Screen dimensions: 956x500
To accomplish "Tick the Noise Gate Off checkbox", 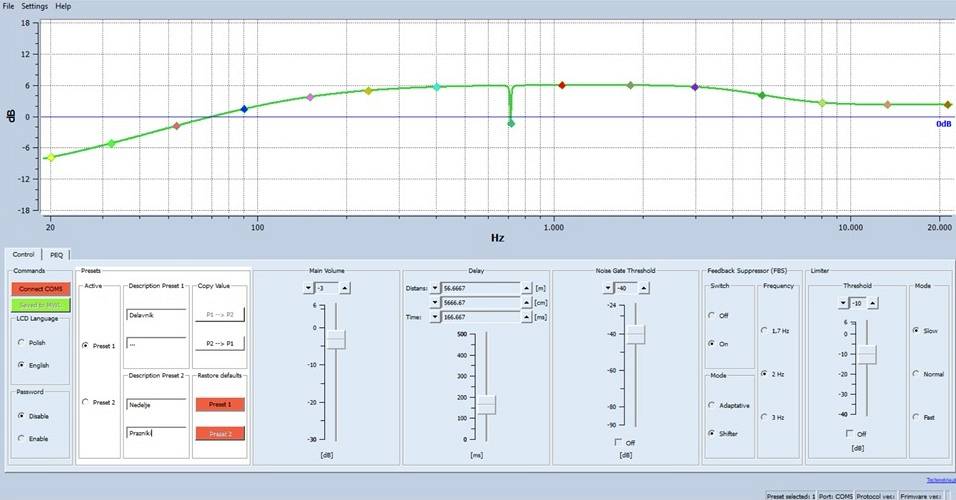I will pos(618,442).
